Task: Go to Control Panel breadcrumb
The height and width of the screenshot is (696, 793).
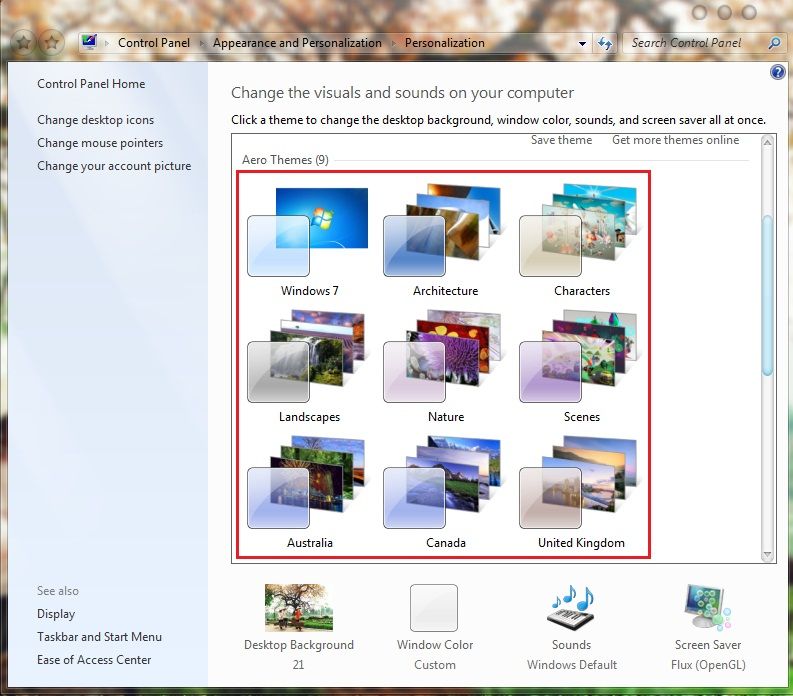Action: (x=154, y=43)
